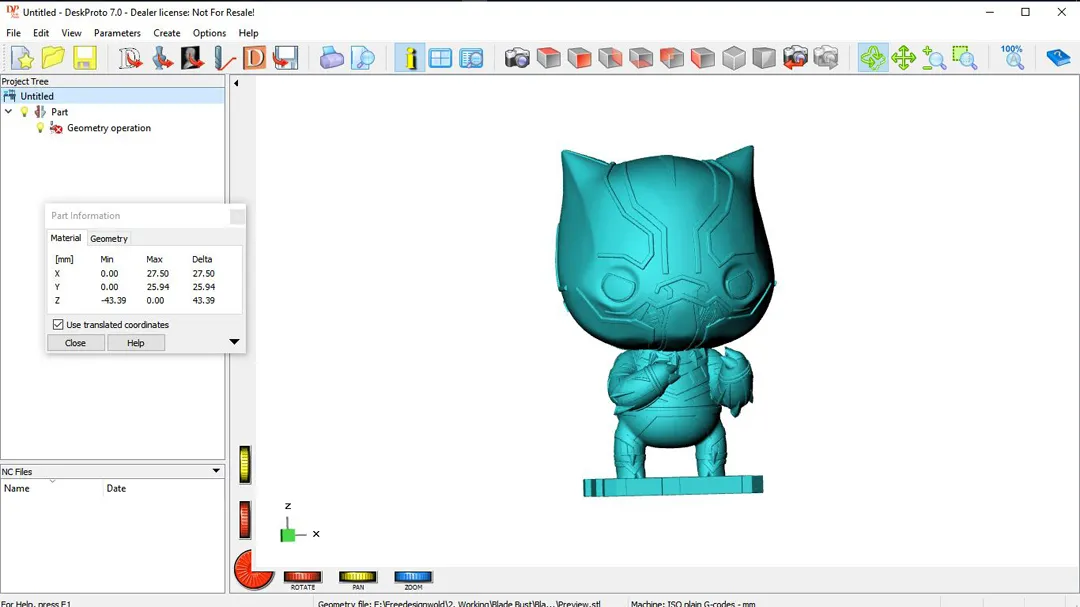This screenshot has width=1080, height=607.
Task: Click the PAN thumbwheel
Action: tap(357, 577)
